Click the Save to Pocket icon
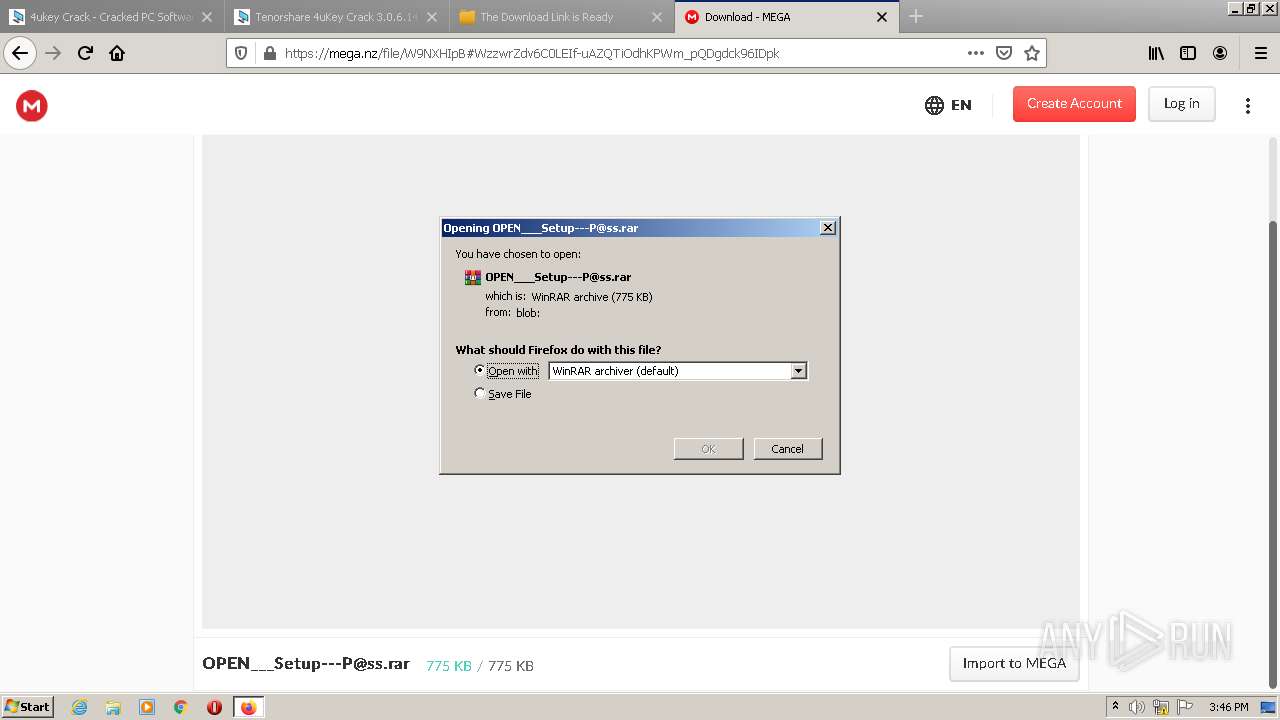This screenshot has width=1280, height=720. coord(1004,53)
